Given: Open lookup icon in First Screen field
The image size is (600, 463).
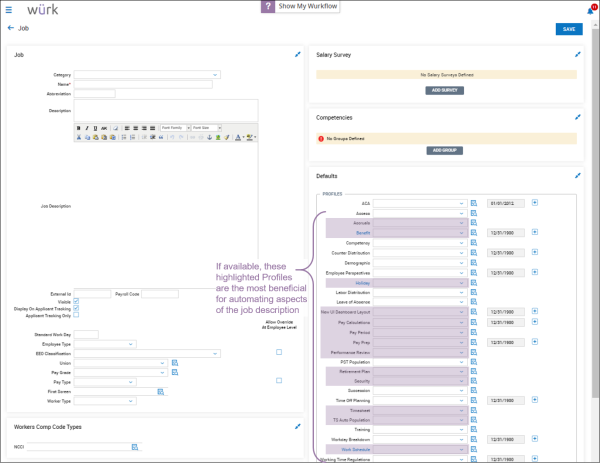Looking at the screenshot, I should pyautogui.click(x=160, y=391).
